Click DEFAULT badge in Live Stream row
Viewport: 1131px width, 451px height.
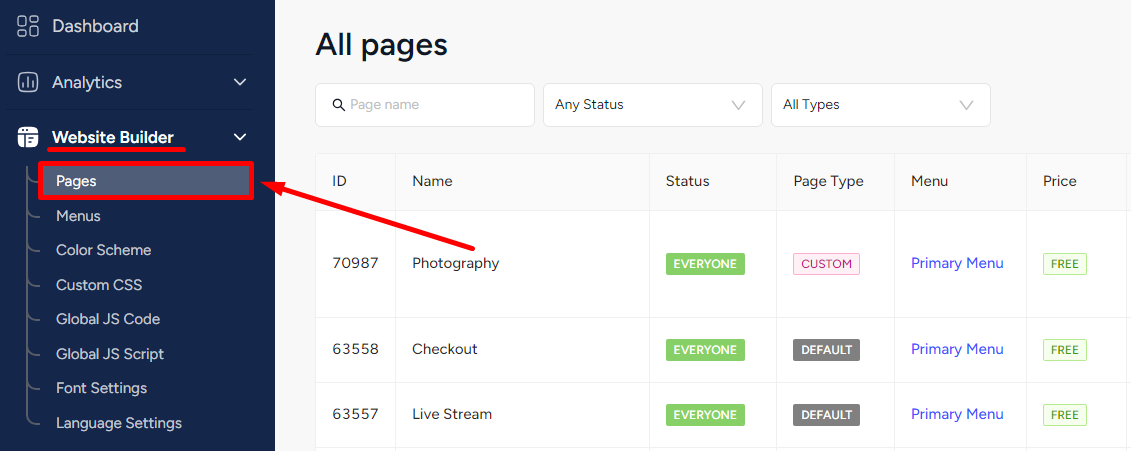[827, 415]
